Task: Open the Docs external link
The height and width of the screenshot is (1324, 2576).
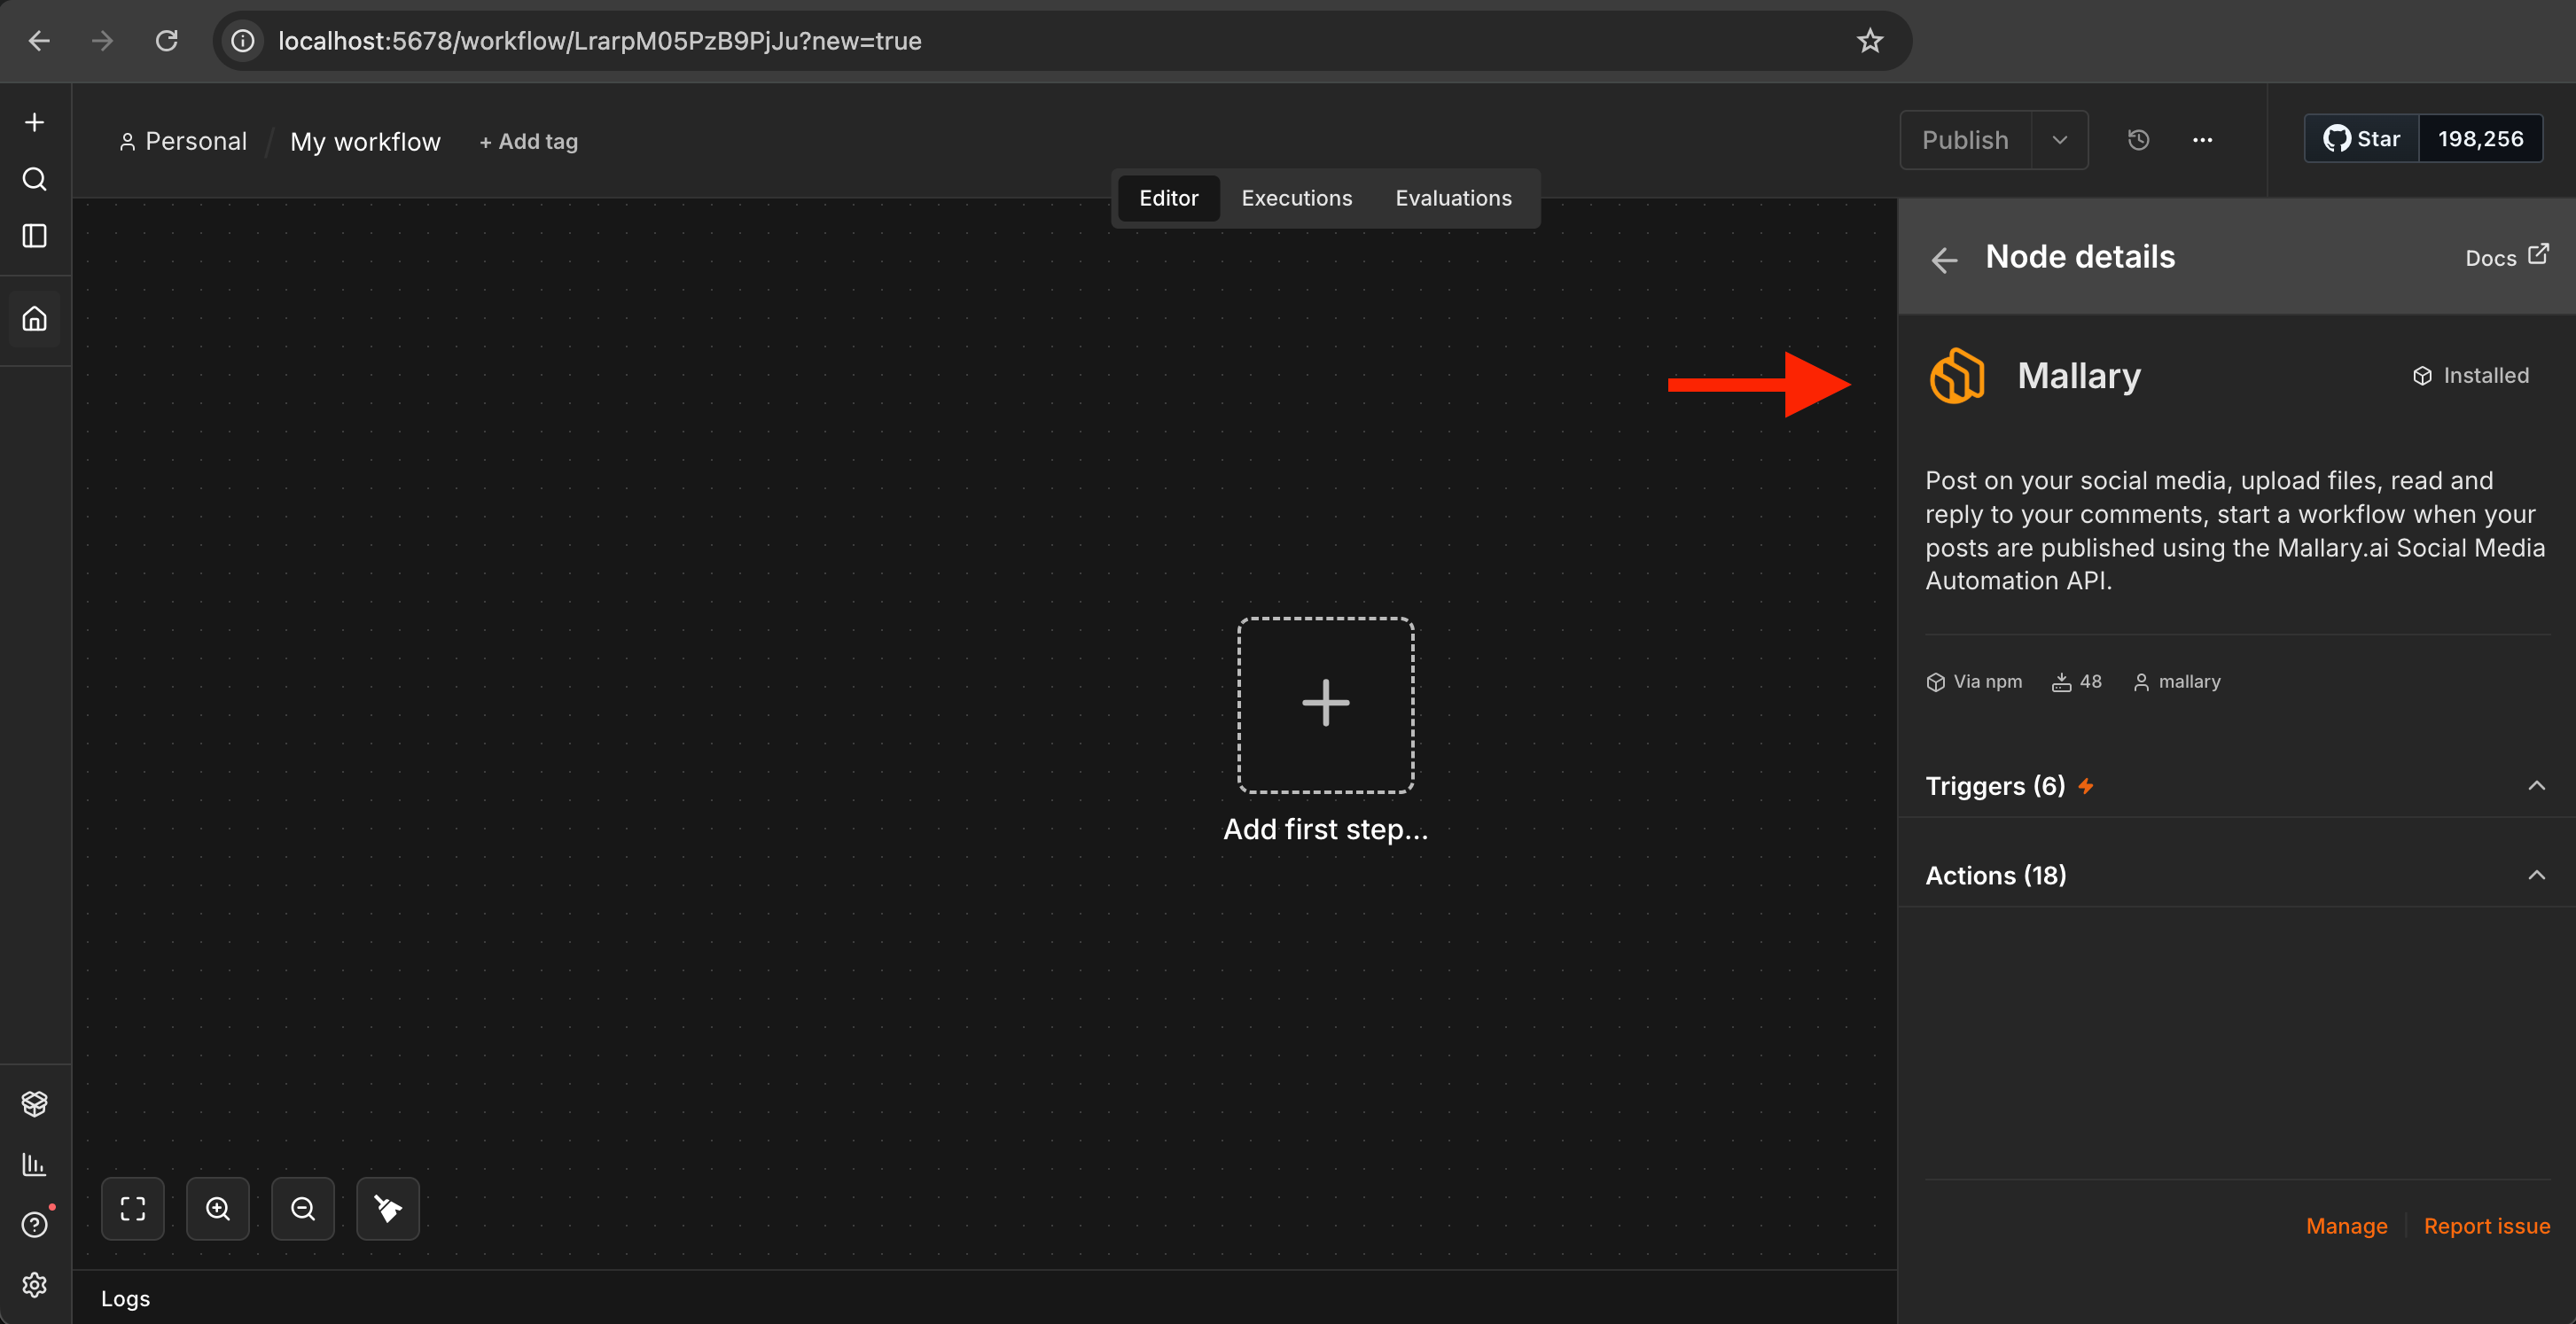Action: (2507, 257)
